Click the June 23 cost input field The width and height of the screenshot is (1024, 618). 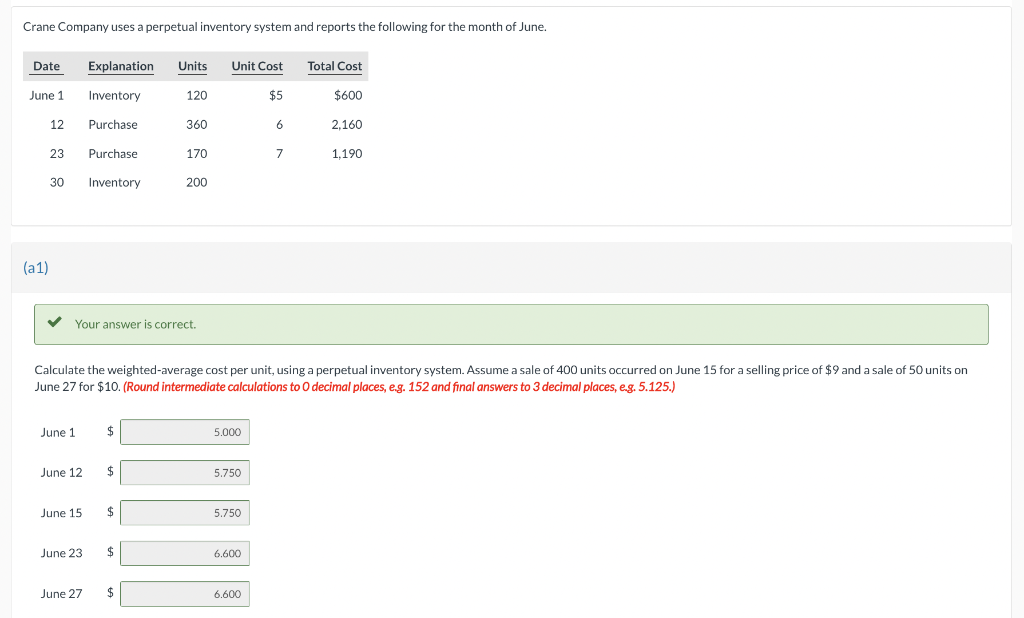[185, 553]
